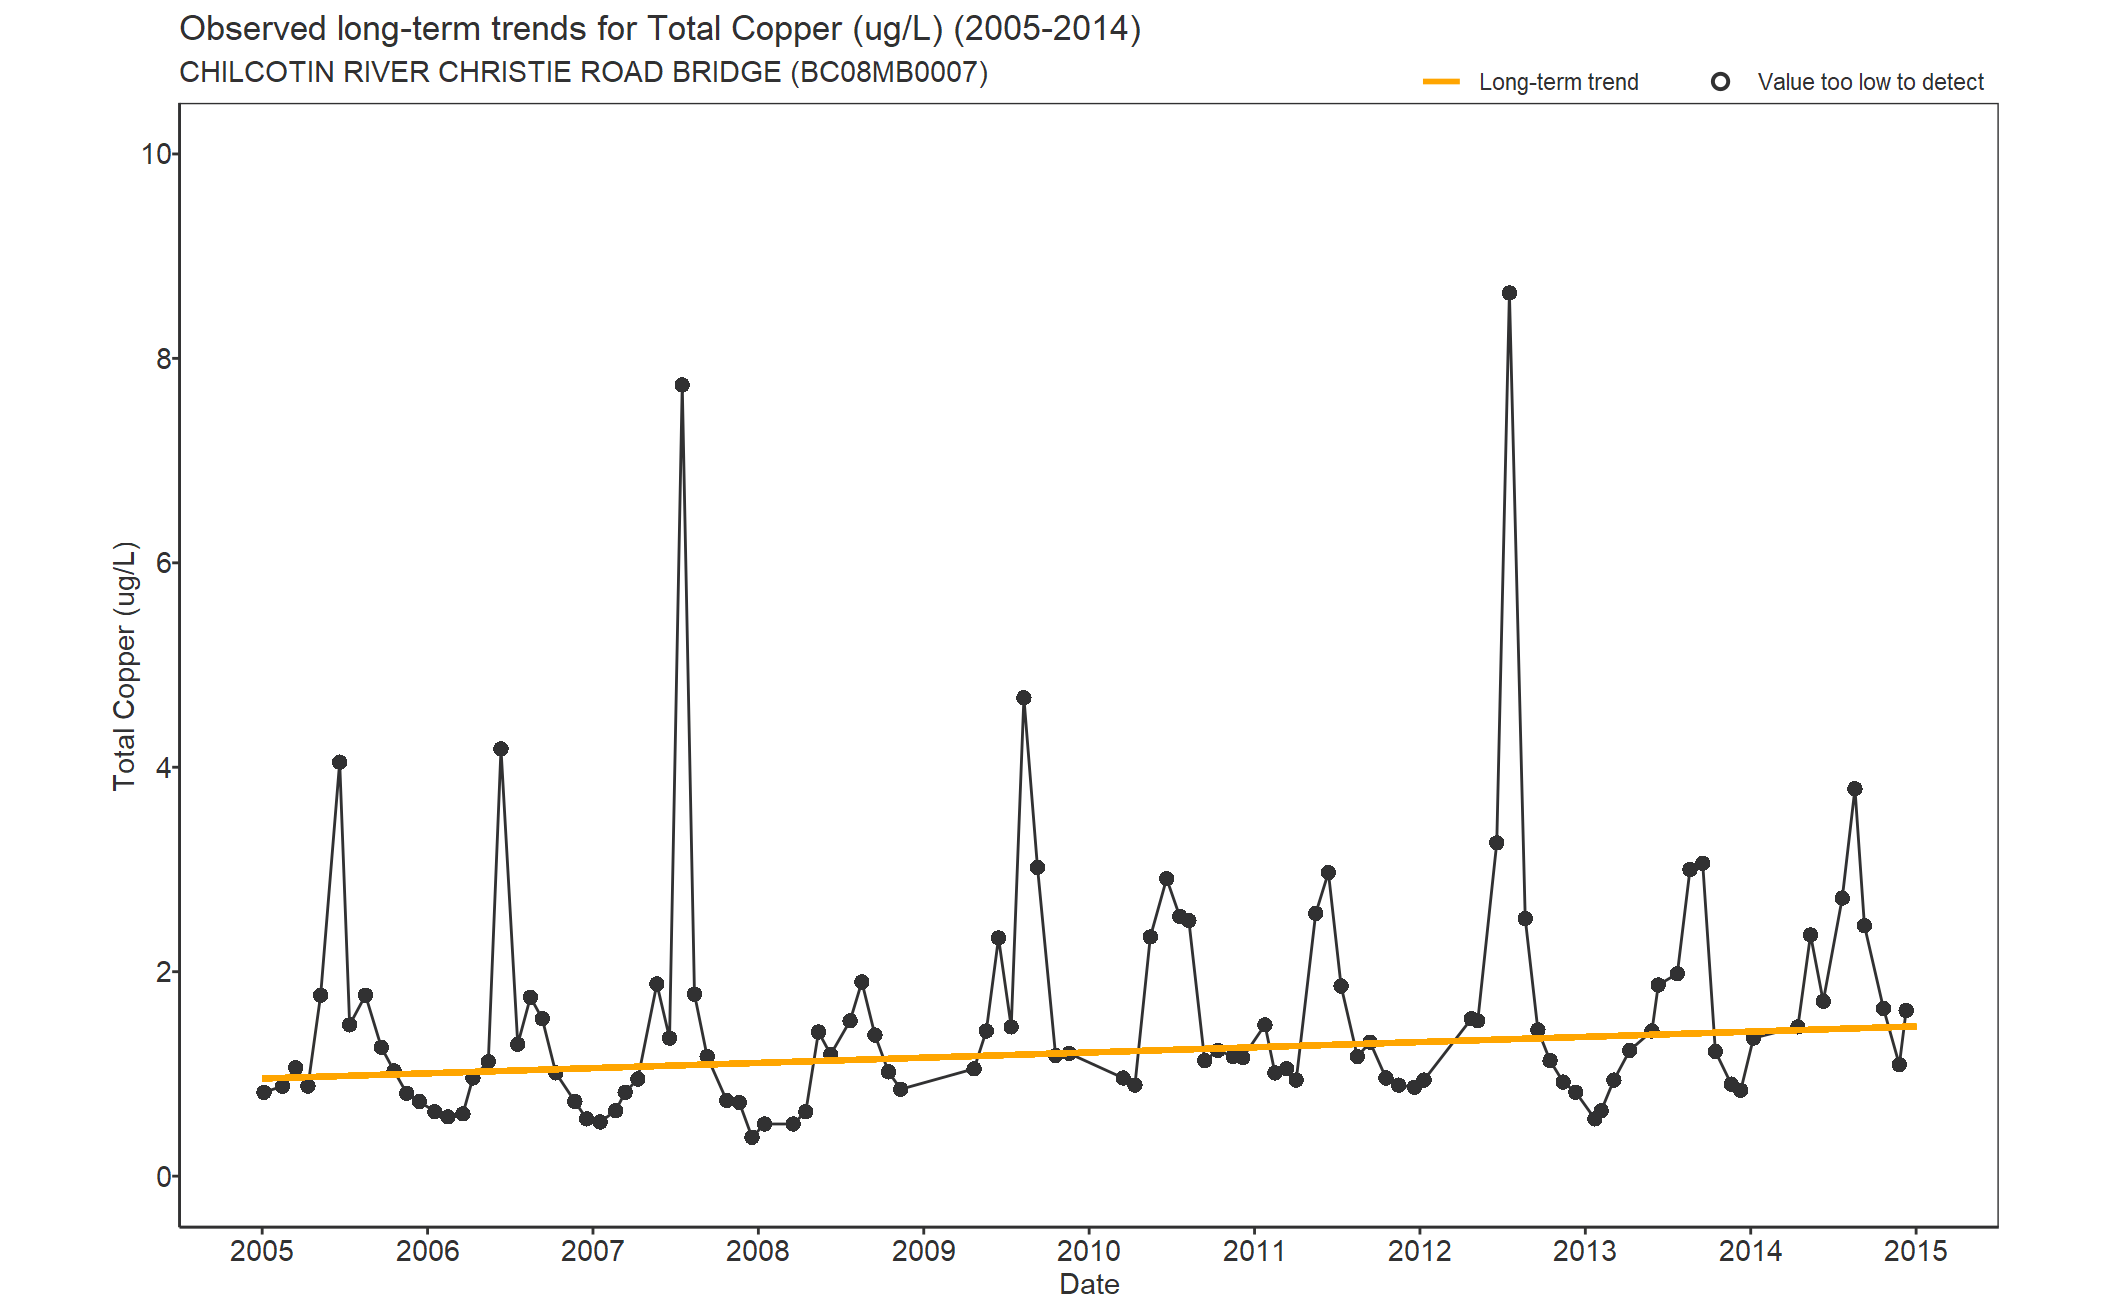This screenshot has height=1309, width=2112.
Task: Click x-axis label '2005'
Action: [262, 1251]
